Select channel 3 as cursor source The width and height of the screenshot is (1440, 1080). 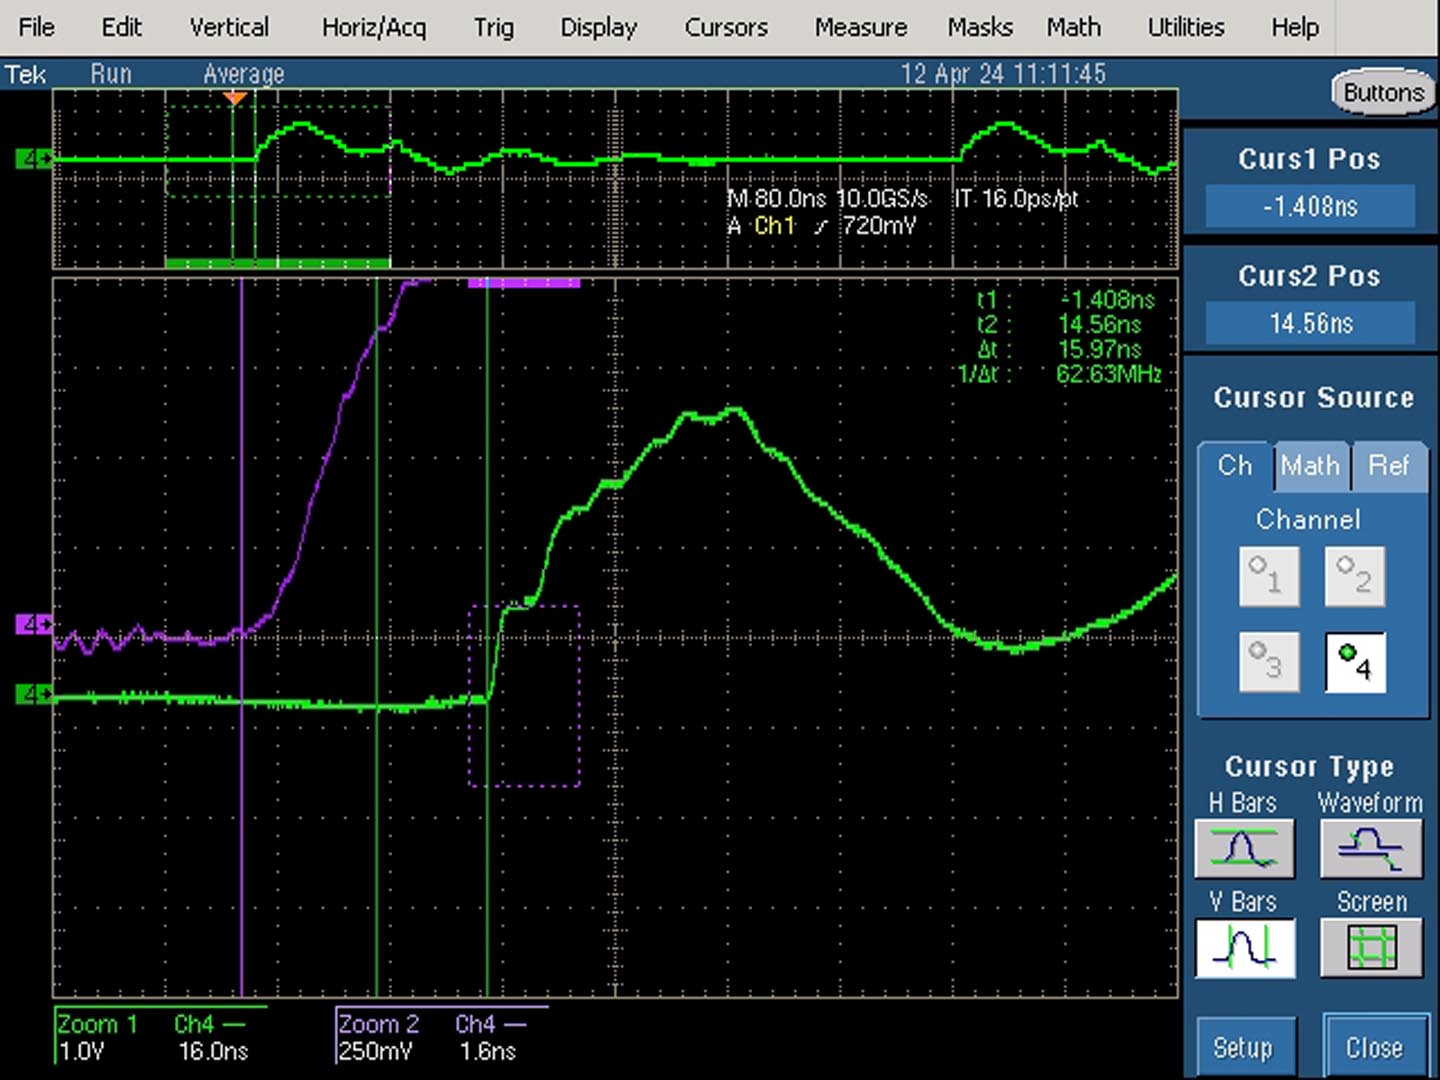click(1269, 662)
